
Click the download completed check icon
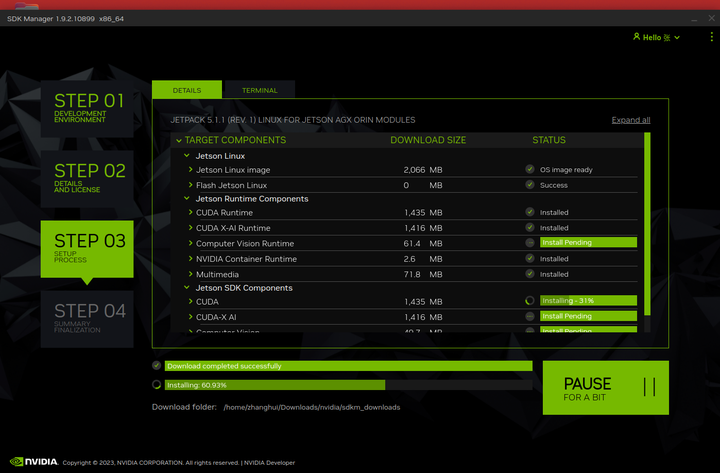pos(157,366)
